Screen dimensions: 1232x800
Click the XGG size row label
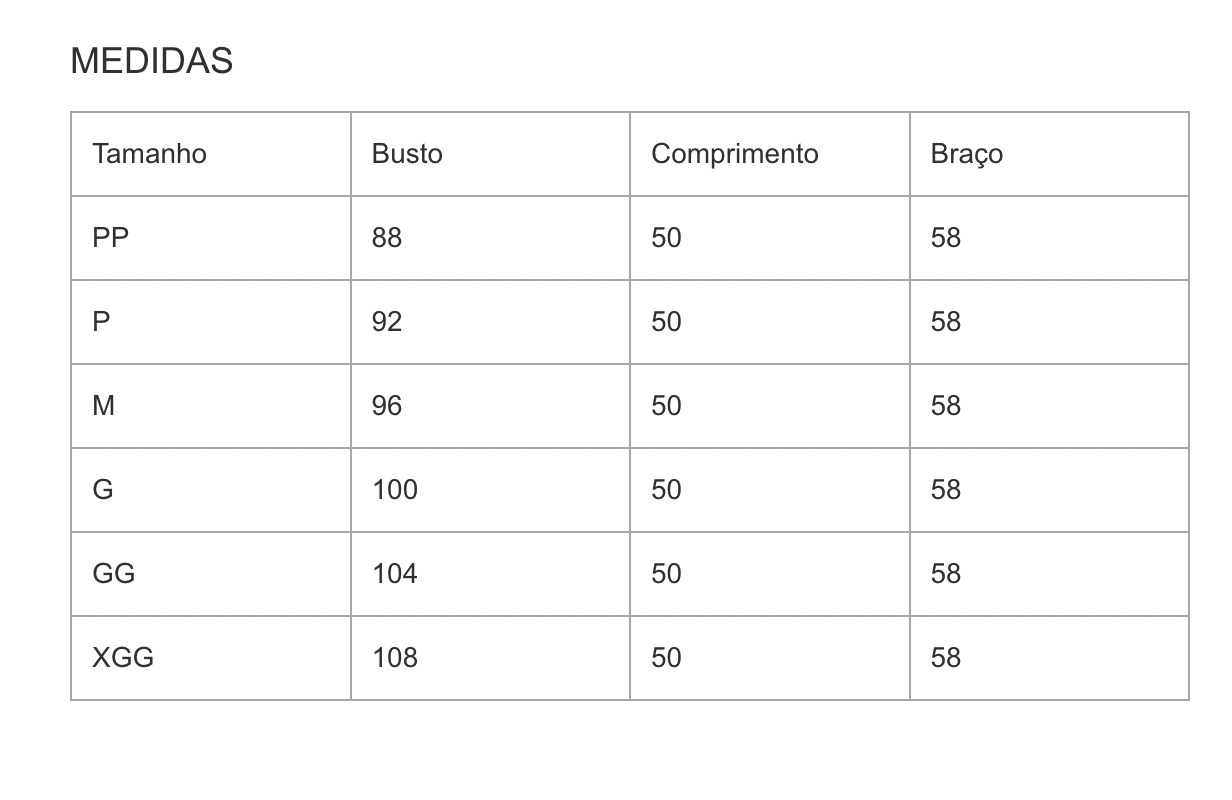pyautogui.click(x=123, y=658)
